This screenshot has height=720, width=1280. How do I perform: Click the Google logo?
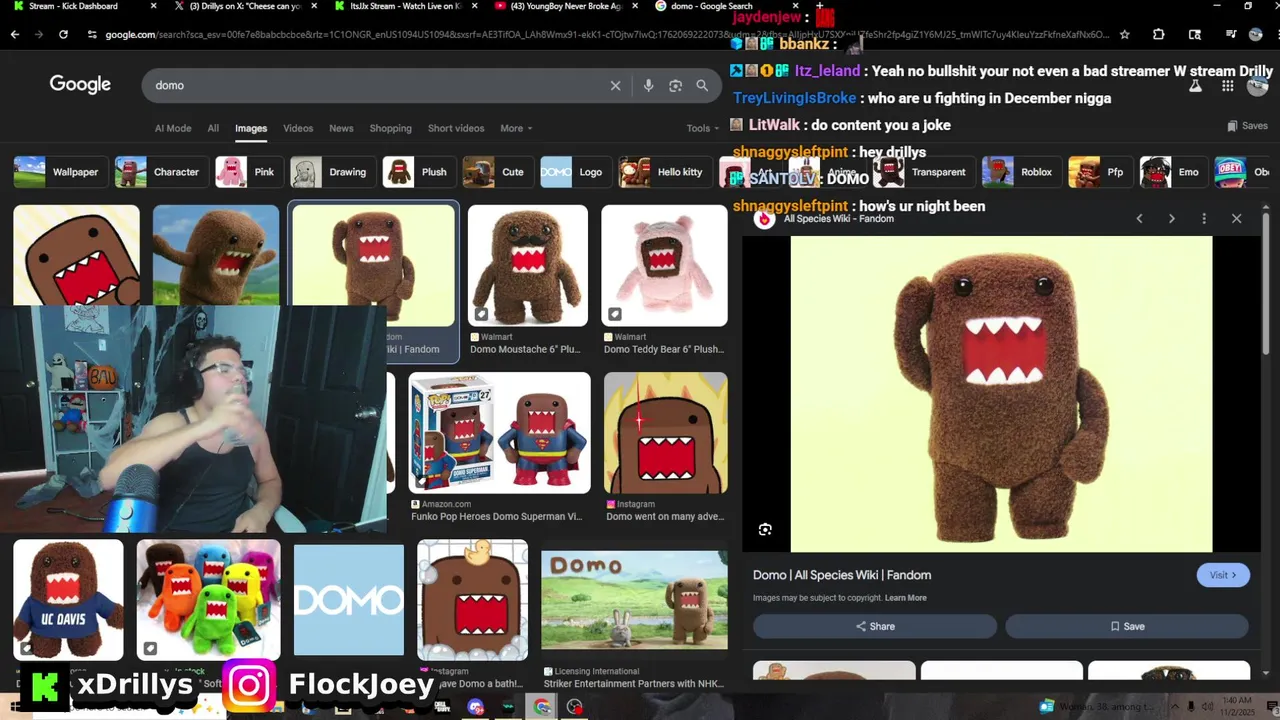point(80,85)
